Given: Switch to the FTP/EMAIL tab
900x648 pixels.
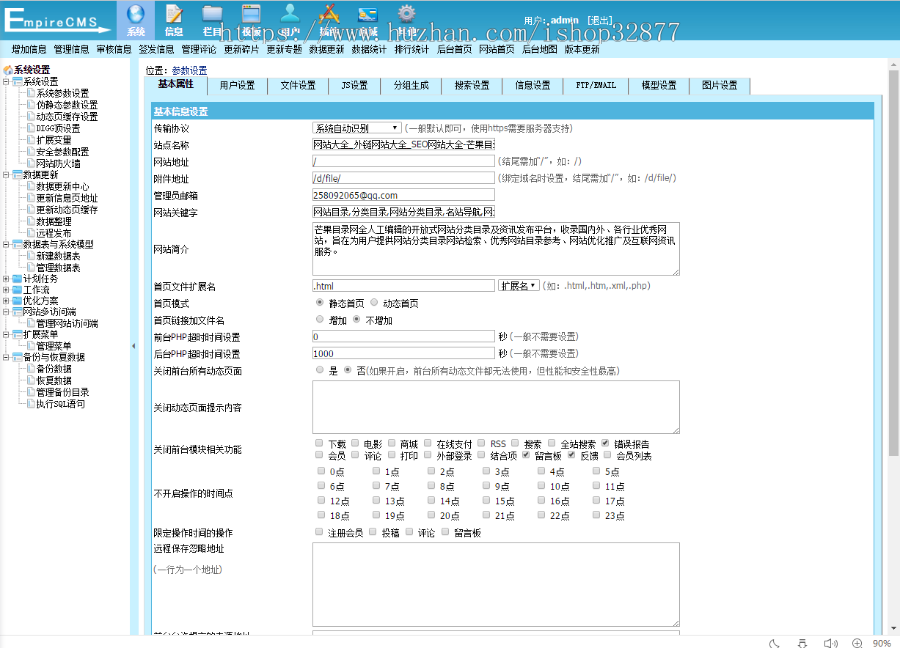Looking at the screenshot, I should click(x=596, y=86).
